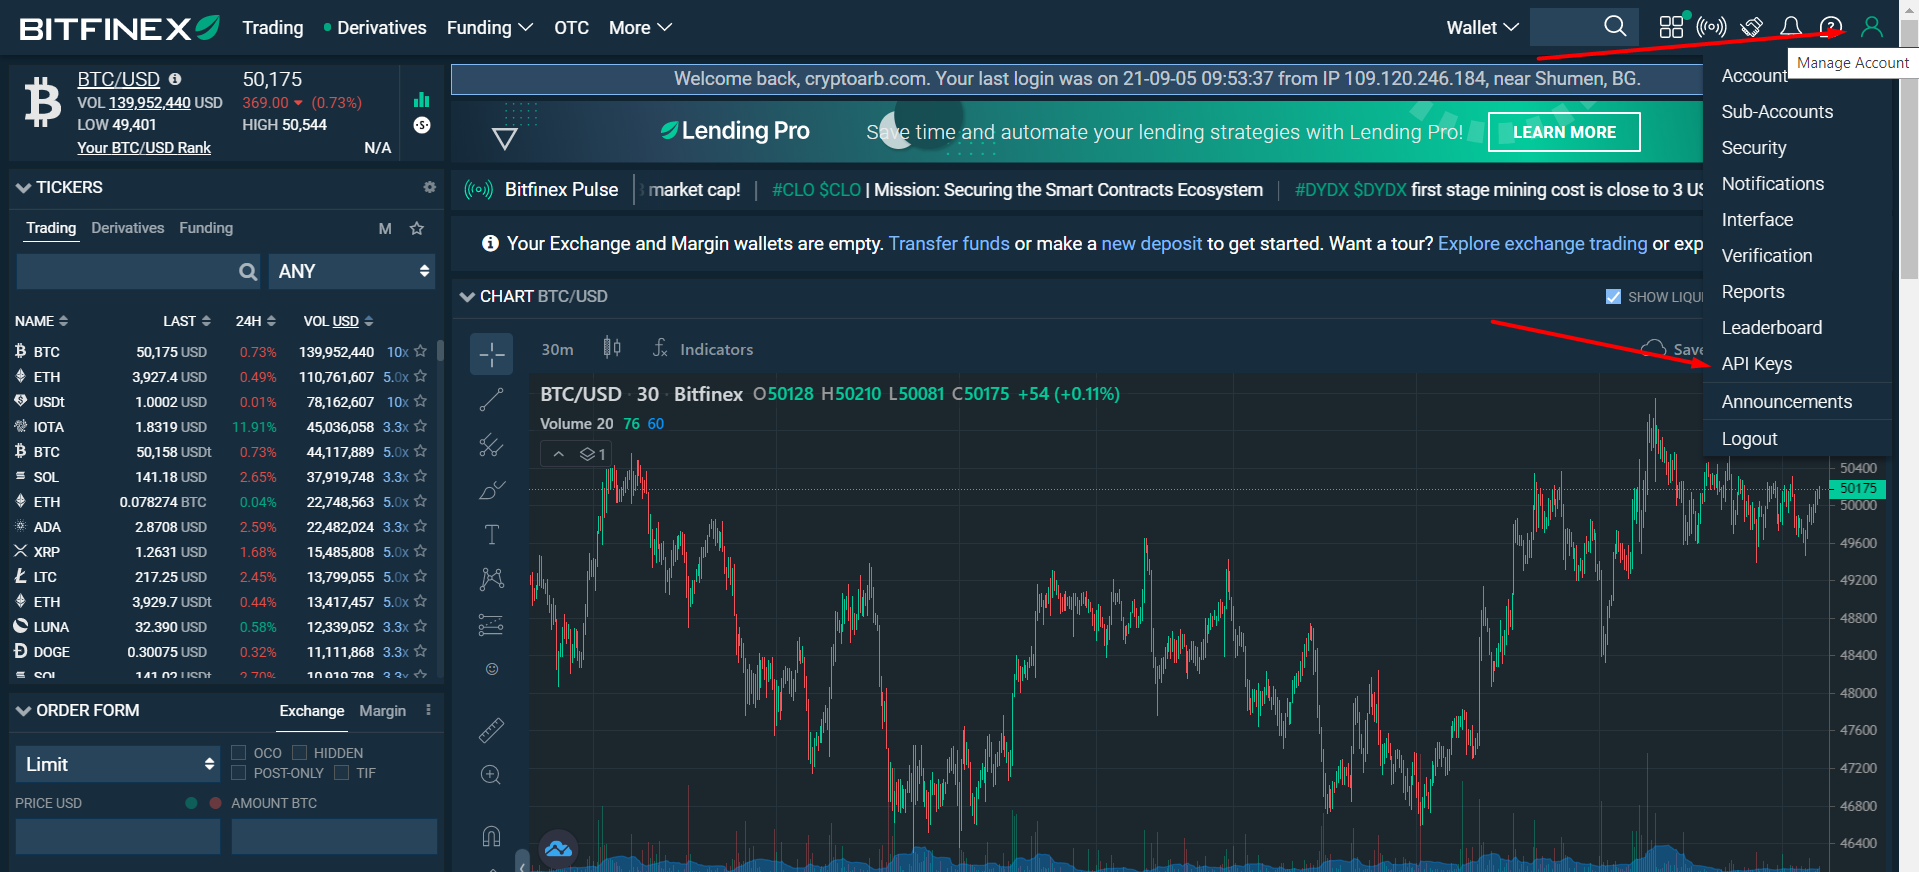The height and width of the screenshot is (872, 1919).
Task: Click the PRICE USD input field
Action: click(117, 836)
